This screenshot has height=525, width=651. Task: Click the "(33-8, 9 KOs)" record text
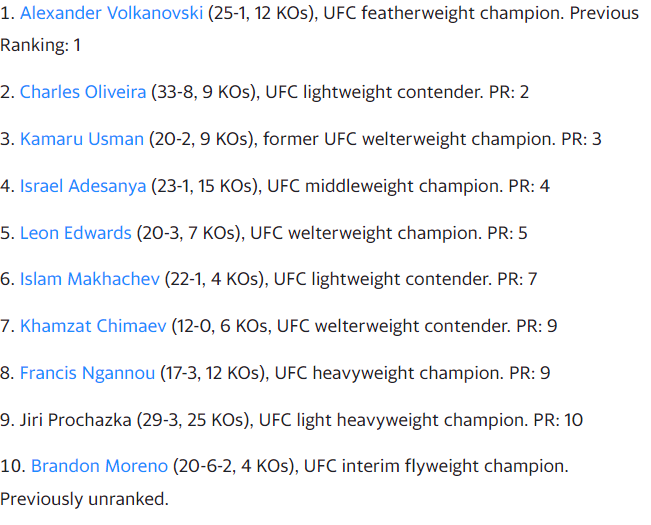(x=206, y=92)
